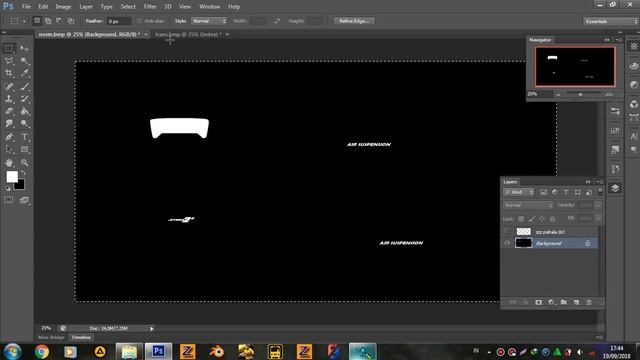This screenshot has height=360, width=640.
Task: Select the Smudge tool
Action: (x=9, y=124)
